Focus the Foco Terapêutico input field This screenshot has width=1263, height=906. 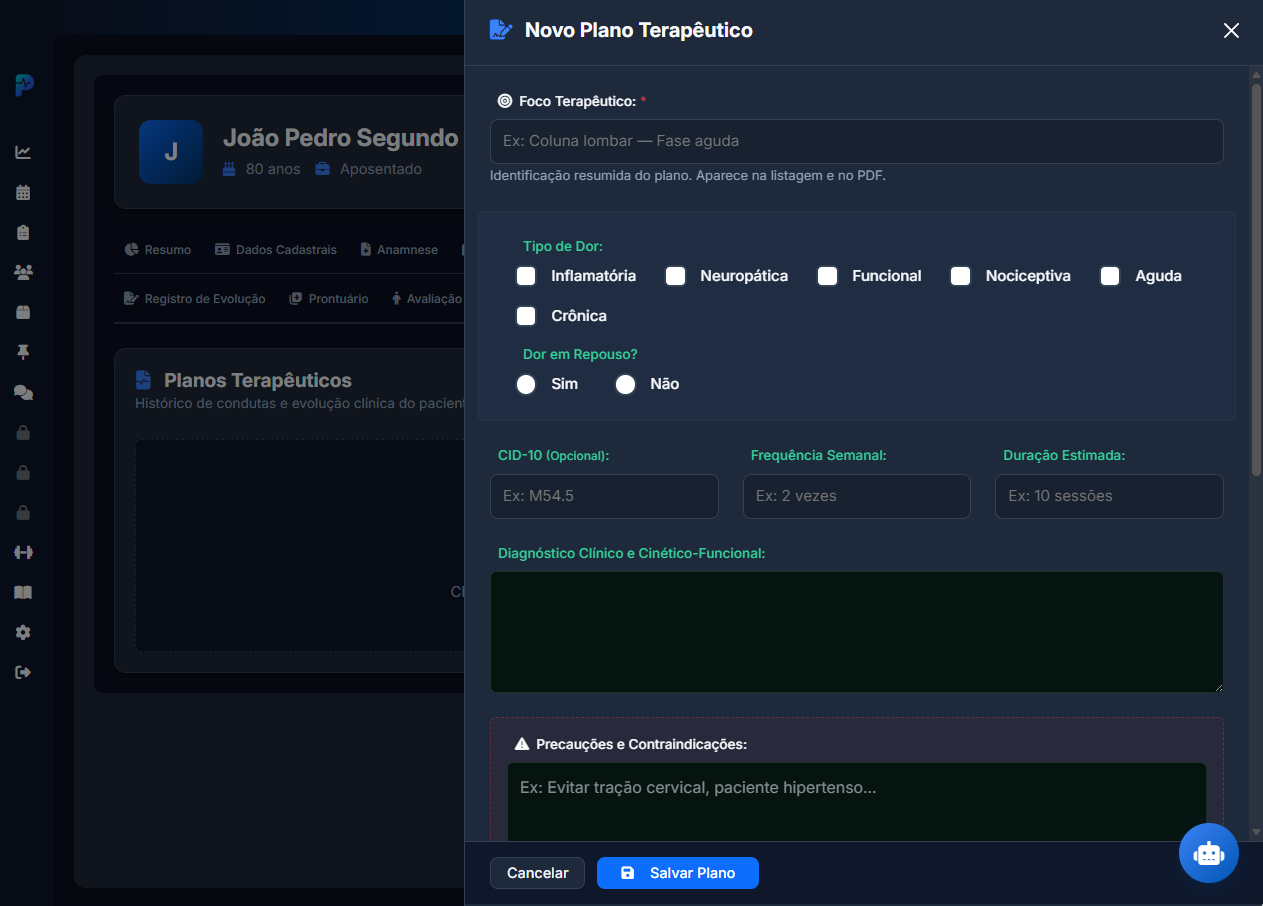pyautogui.click(x=857, y=142)
